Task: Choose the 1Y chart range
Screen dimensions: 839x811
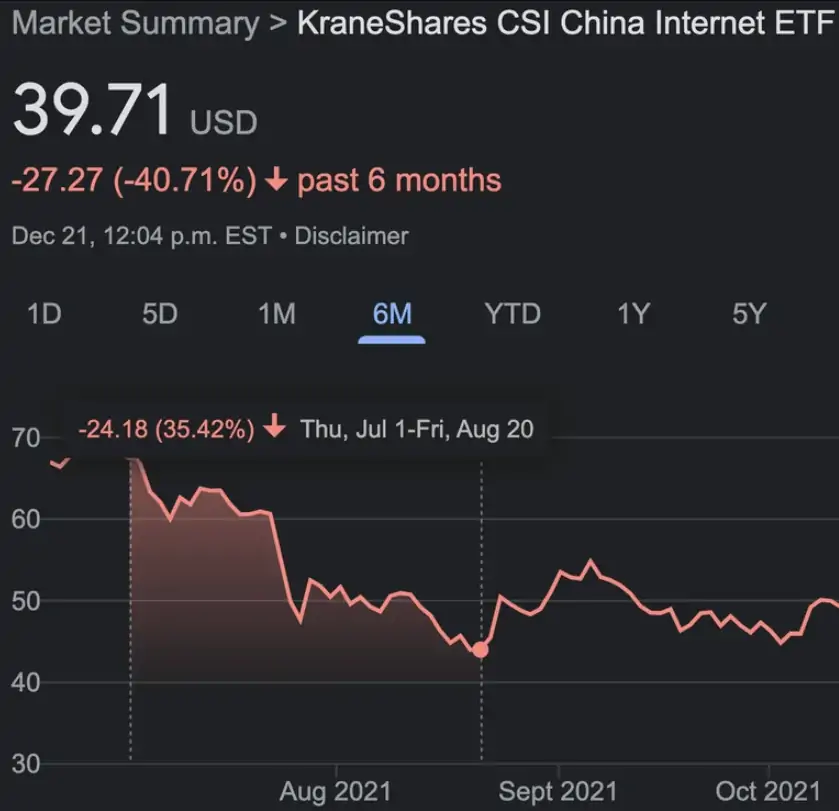Action: point(634,314)
